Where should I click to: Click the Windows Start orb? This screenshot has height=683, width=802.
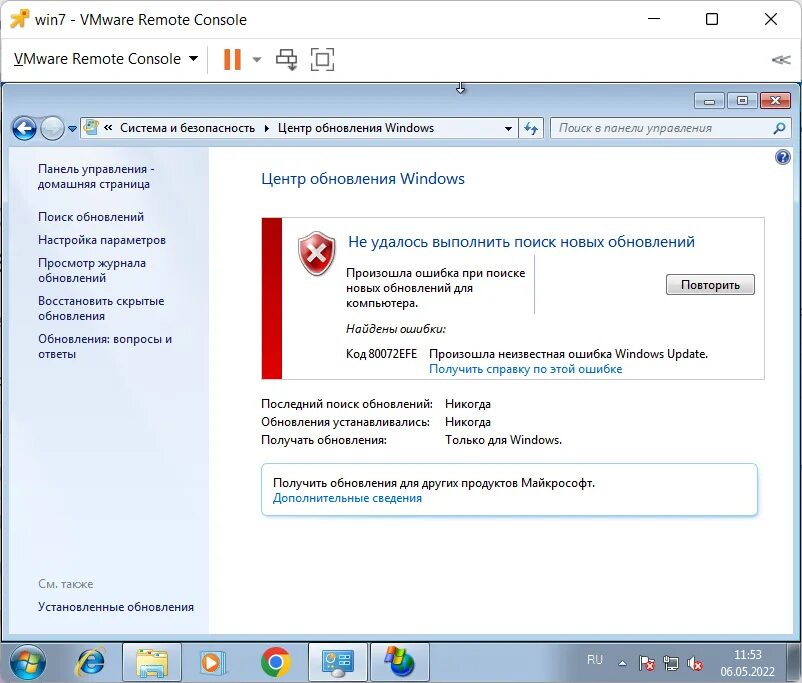(28, 663)
